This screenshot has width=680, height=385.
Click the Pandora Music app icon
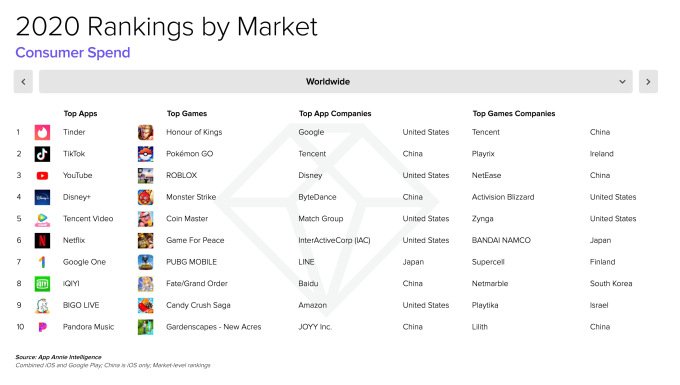[x=42, y=327]
